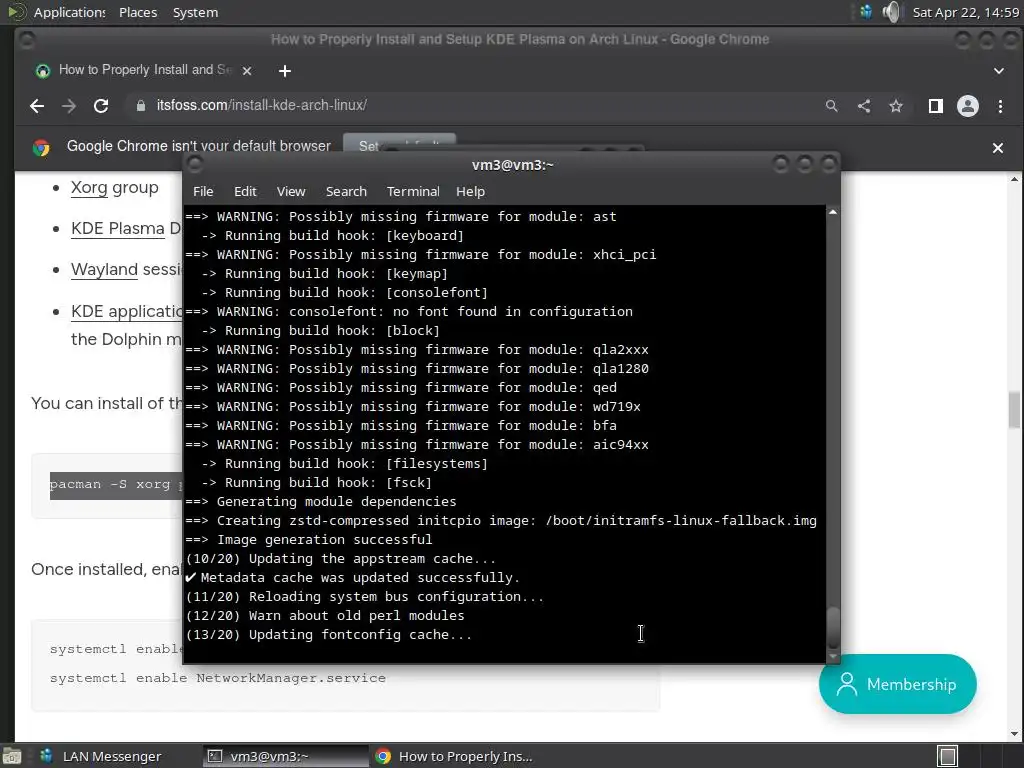Open terminal Search menu
Viewport: 1024px width, 768px height.
coord(346,191)
